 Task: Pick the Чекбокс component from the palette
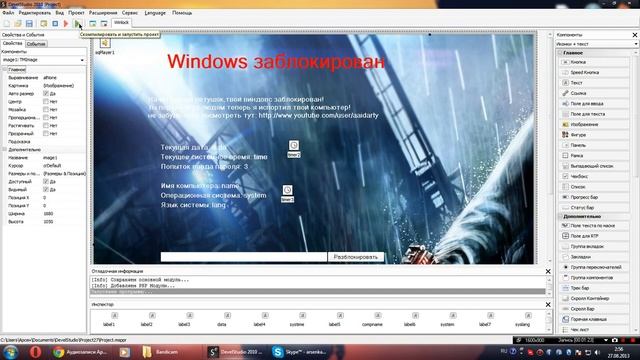594,176
